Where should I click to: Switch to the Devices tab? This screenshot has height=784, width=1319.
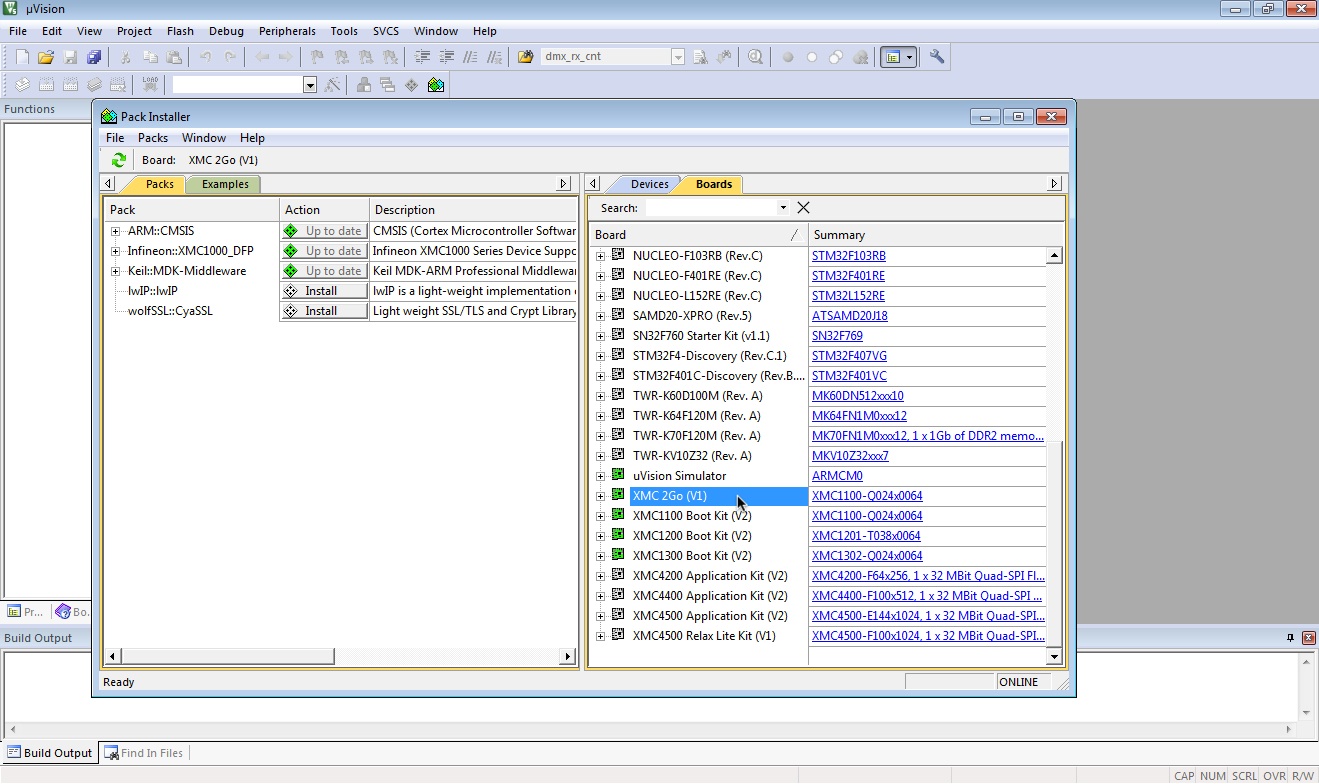[649, 184]
